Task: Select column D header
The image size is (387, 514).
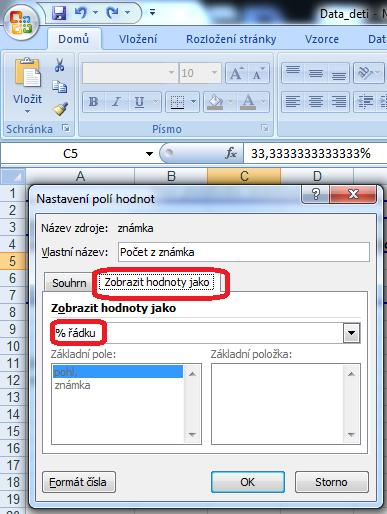Action: pyautogui.click(x=317, y=176)
